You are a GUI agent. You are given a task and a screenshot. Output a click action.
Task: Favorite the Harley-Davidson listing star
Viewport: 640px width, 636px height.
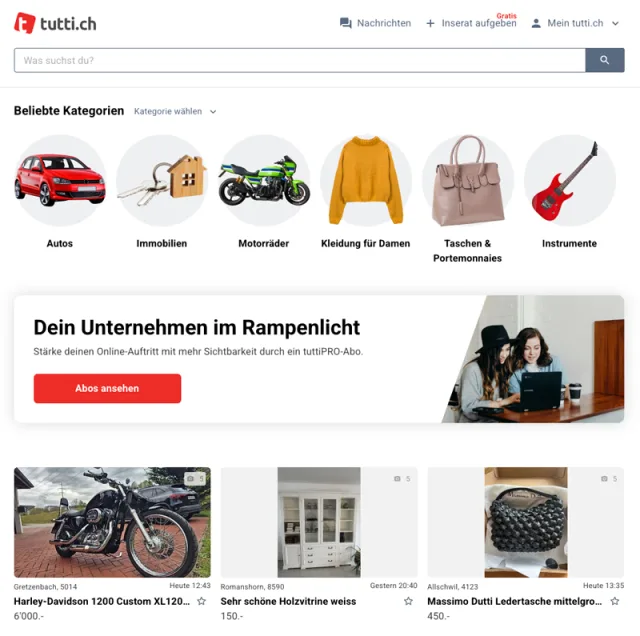(202, 601)
